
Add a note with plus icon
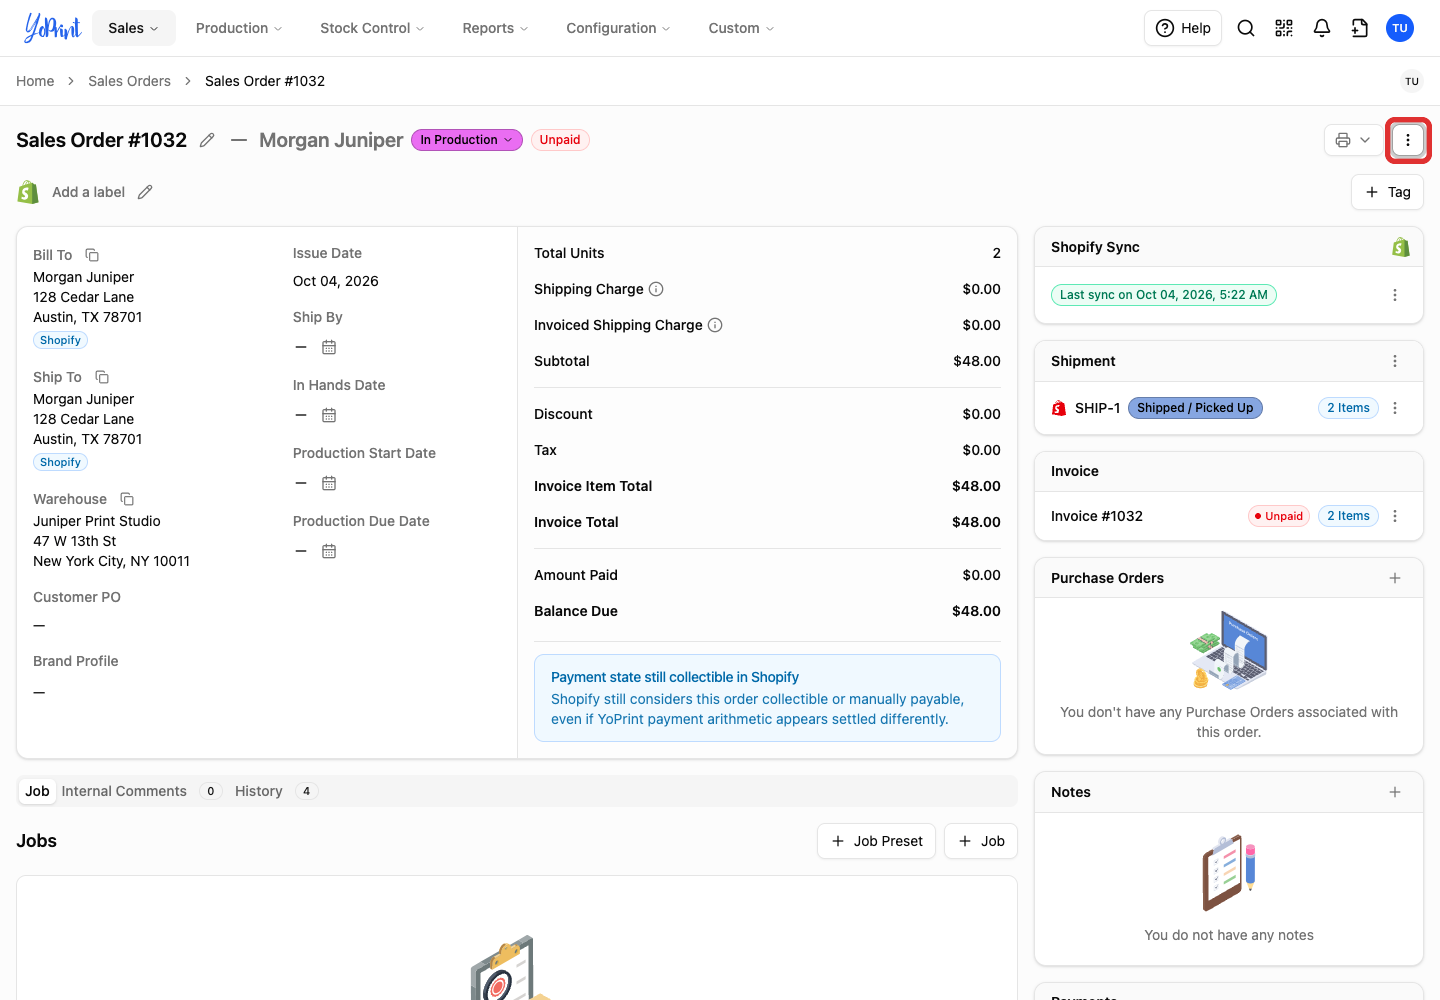tap(1395, 792)
